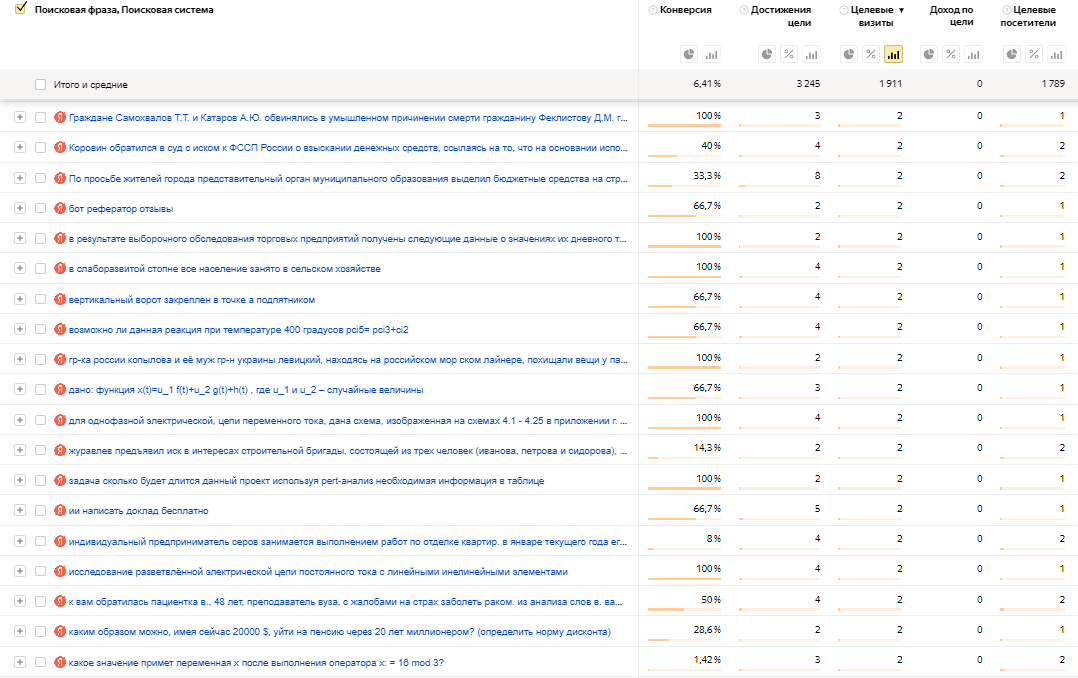Click Yandex icon in 'в слаборазвитой стопне' row
Screen dimensions: 1078x678
pyautogui.click(x=60, y=267)
